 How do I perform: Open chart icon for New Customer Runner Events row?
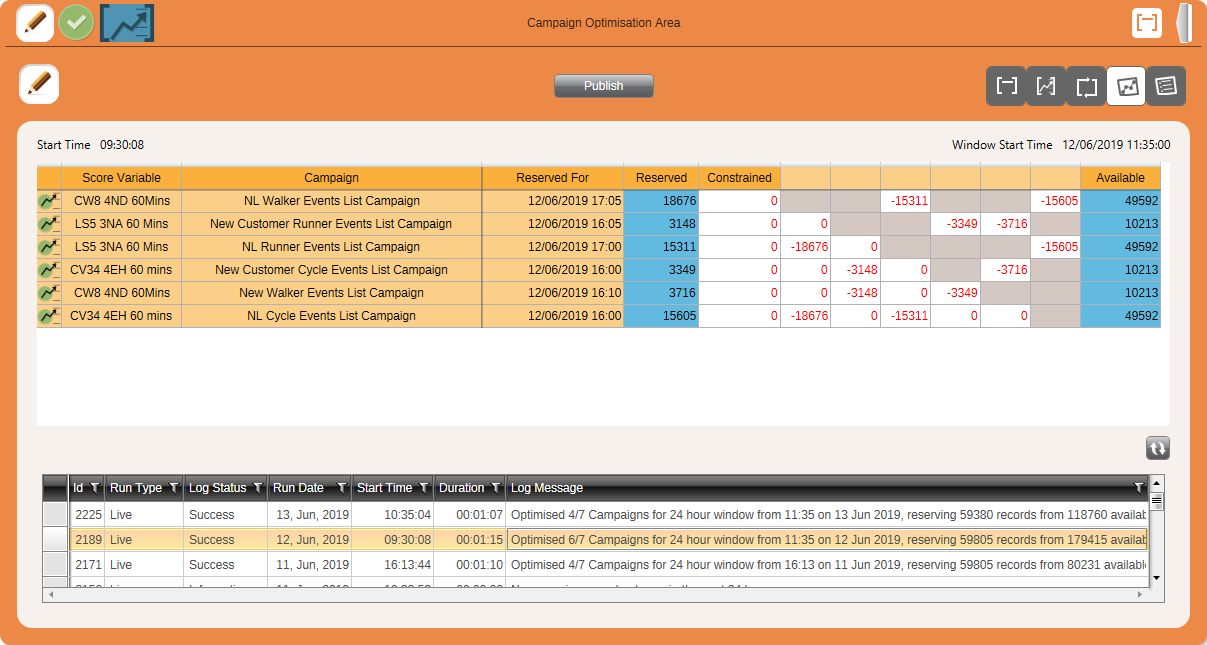(x=48, y=224)
